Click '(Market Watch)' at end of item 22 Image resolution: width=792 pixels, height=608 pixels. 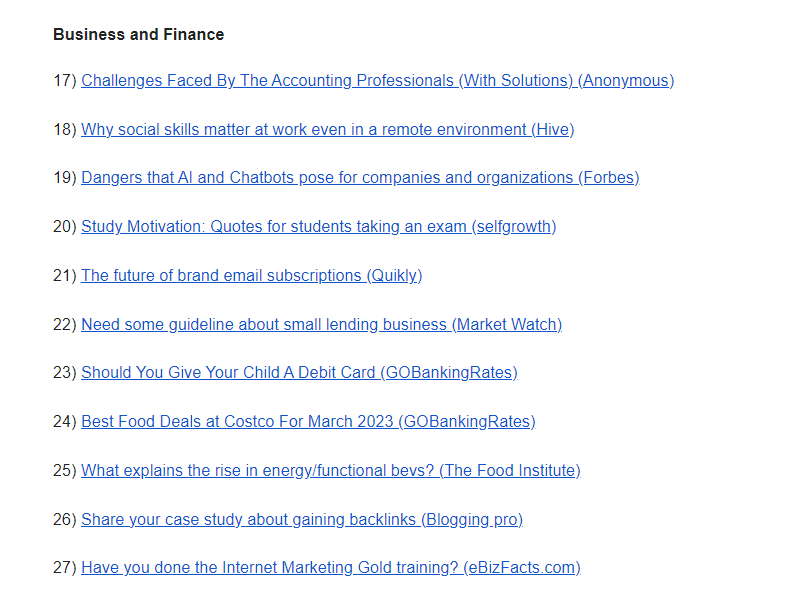(507, 324)
